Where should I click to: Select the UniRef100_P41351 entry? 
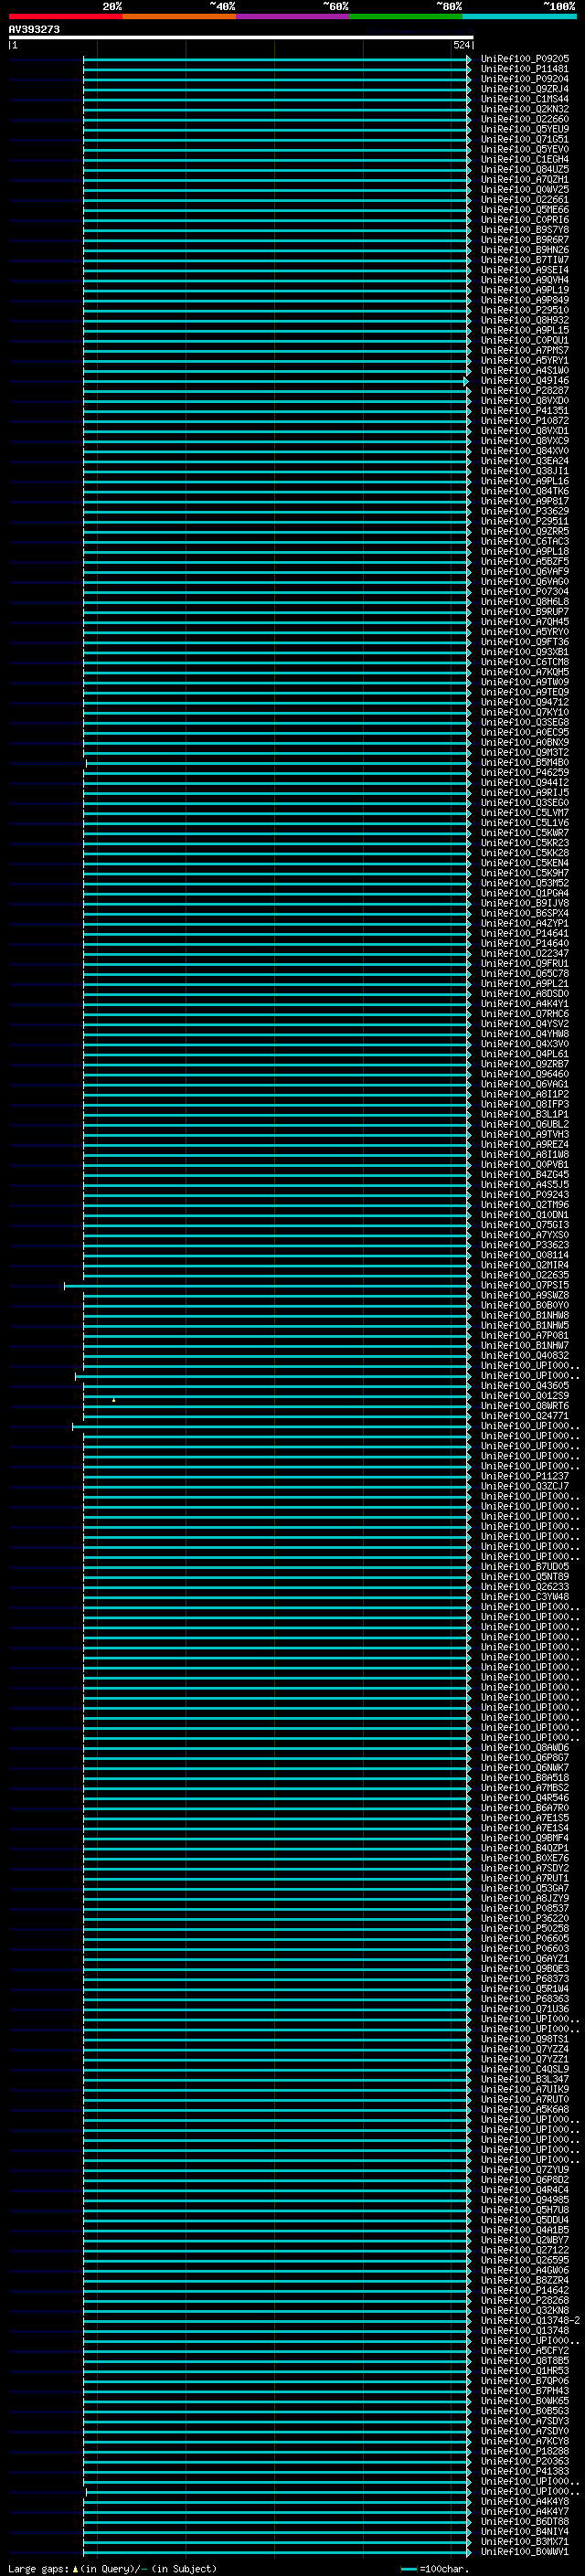pos(525,411)
